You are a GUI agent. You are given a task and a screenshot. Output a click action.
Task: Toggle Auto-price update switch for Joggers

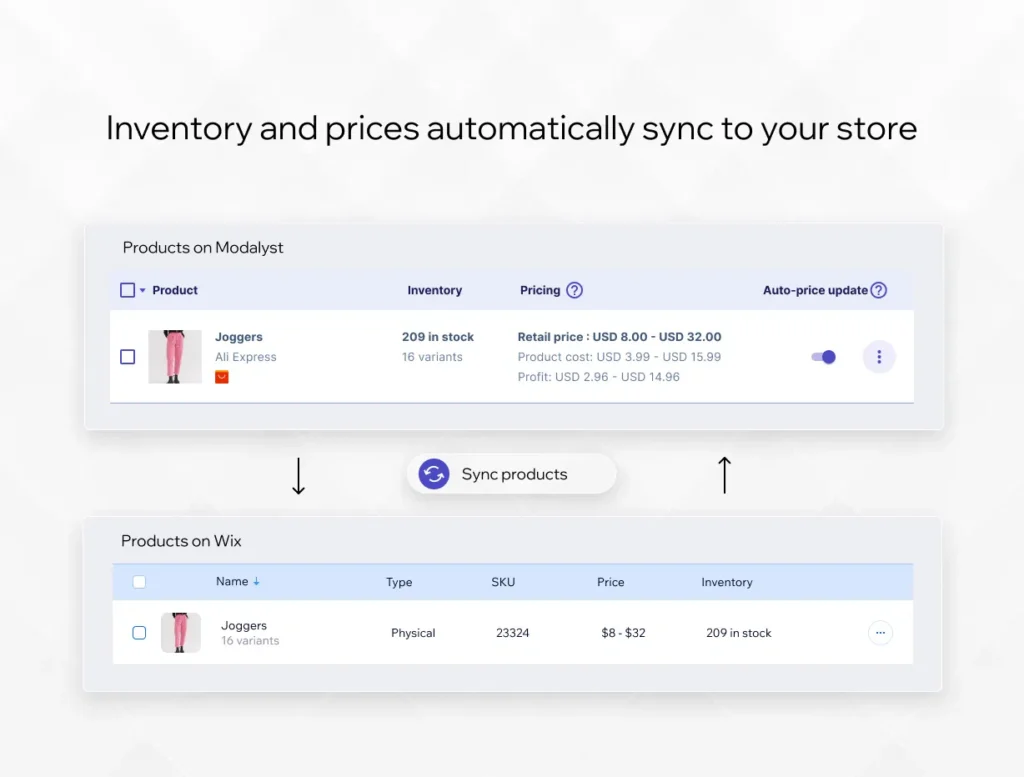tap(824, 357)
